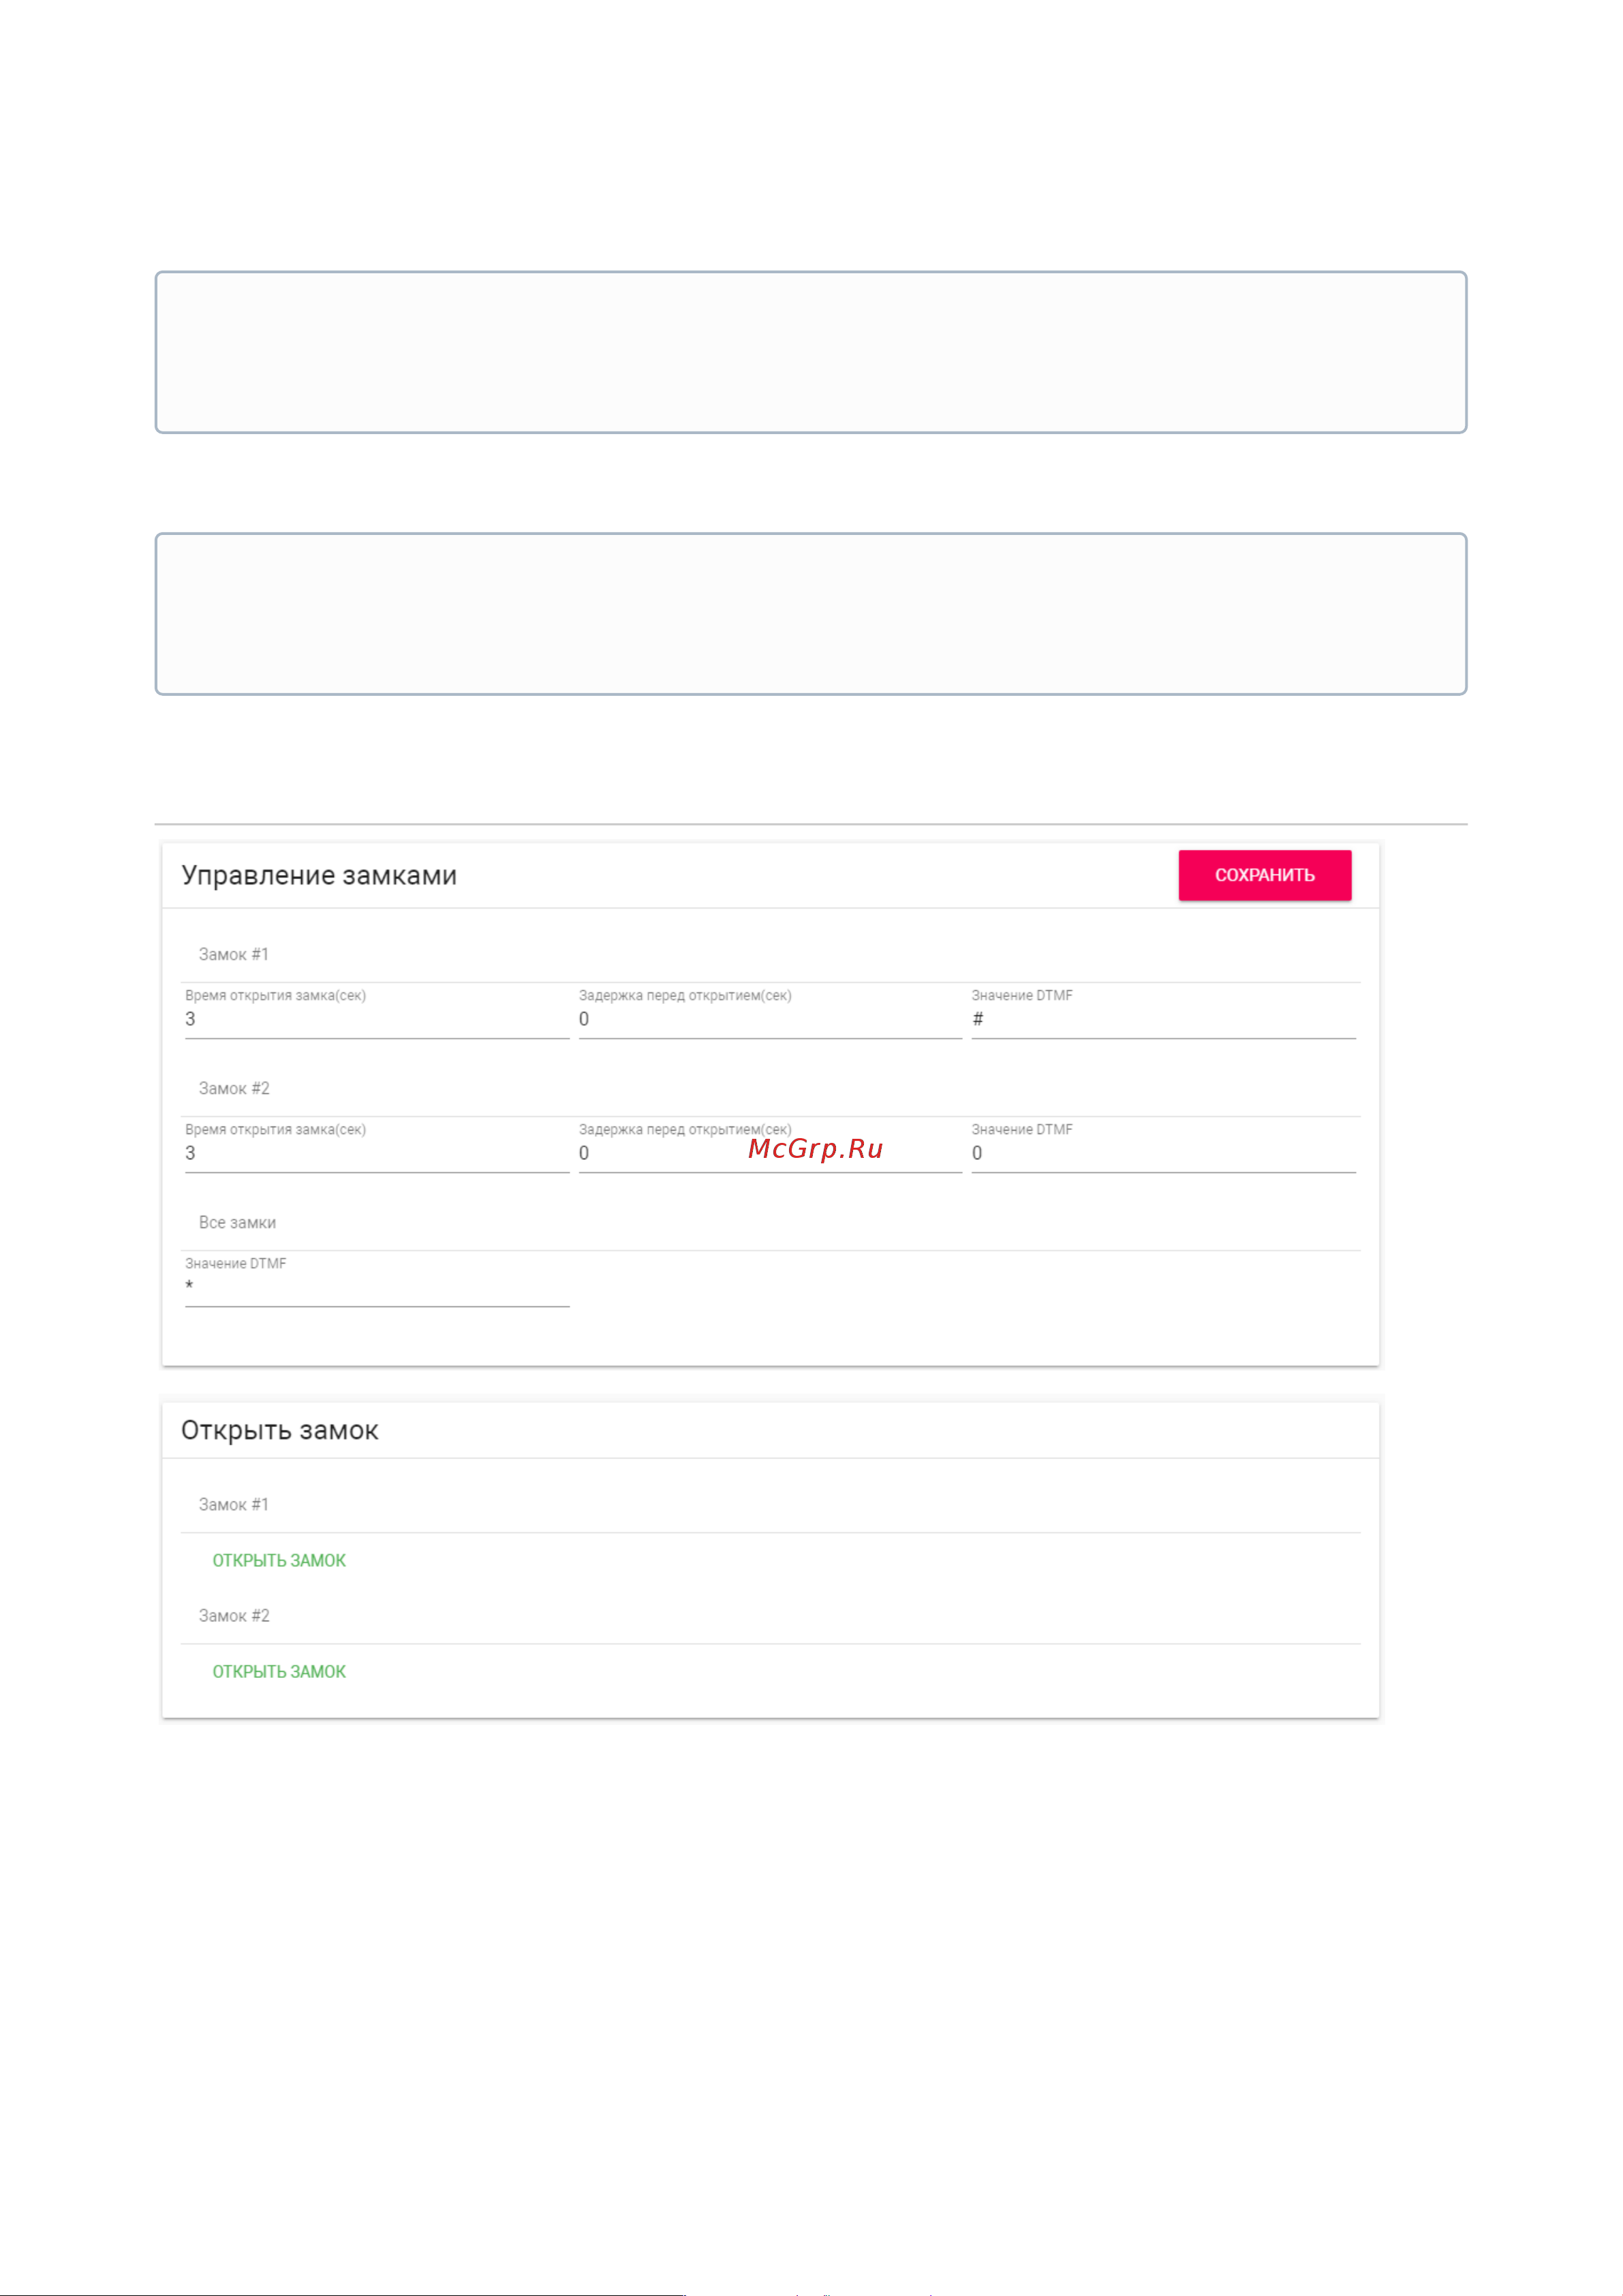
Task: Click inside the lower empty bordered box
Action: tap(811, 614)
